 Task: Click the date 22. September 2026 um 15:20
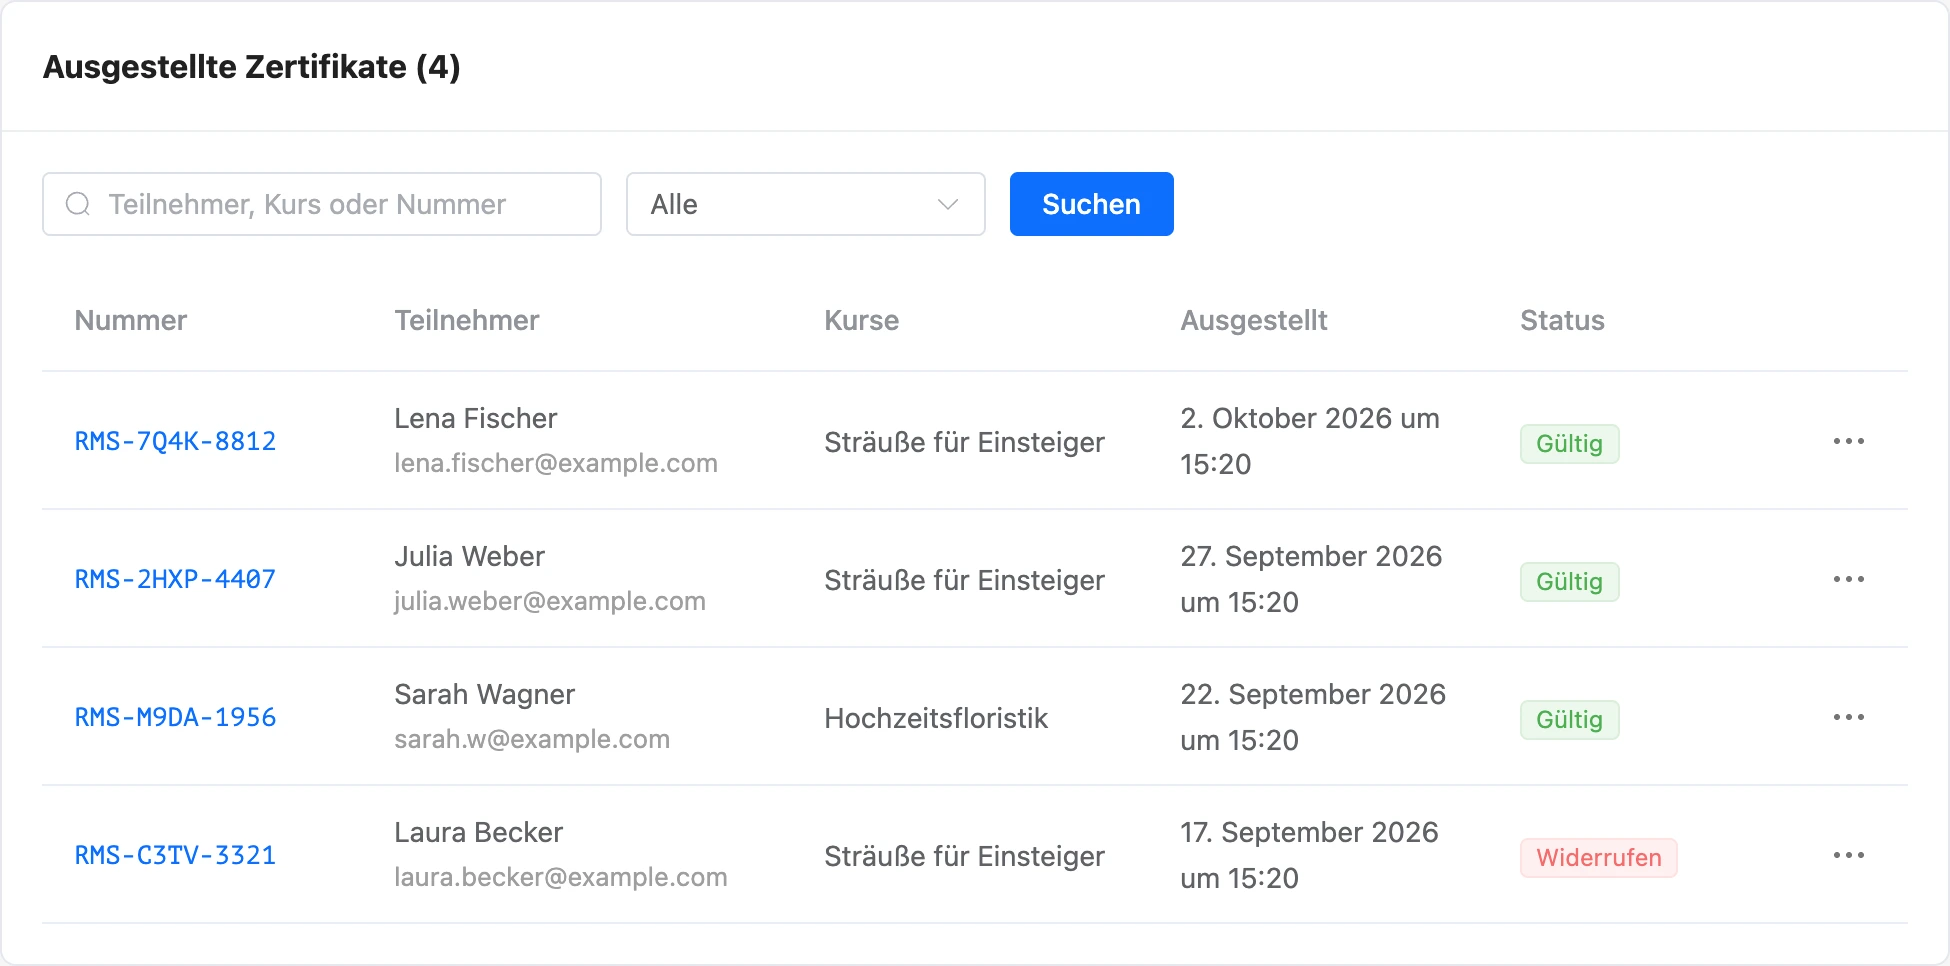pyautogui.click(x=1313, y=717)
